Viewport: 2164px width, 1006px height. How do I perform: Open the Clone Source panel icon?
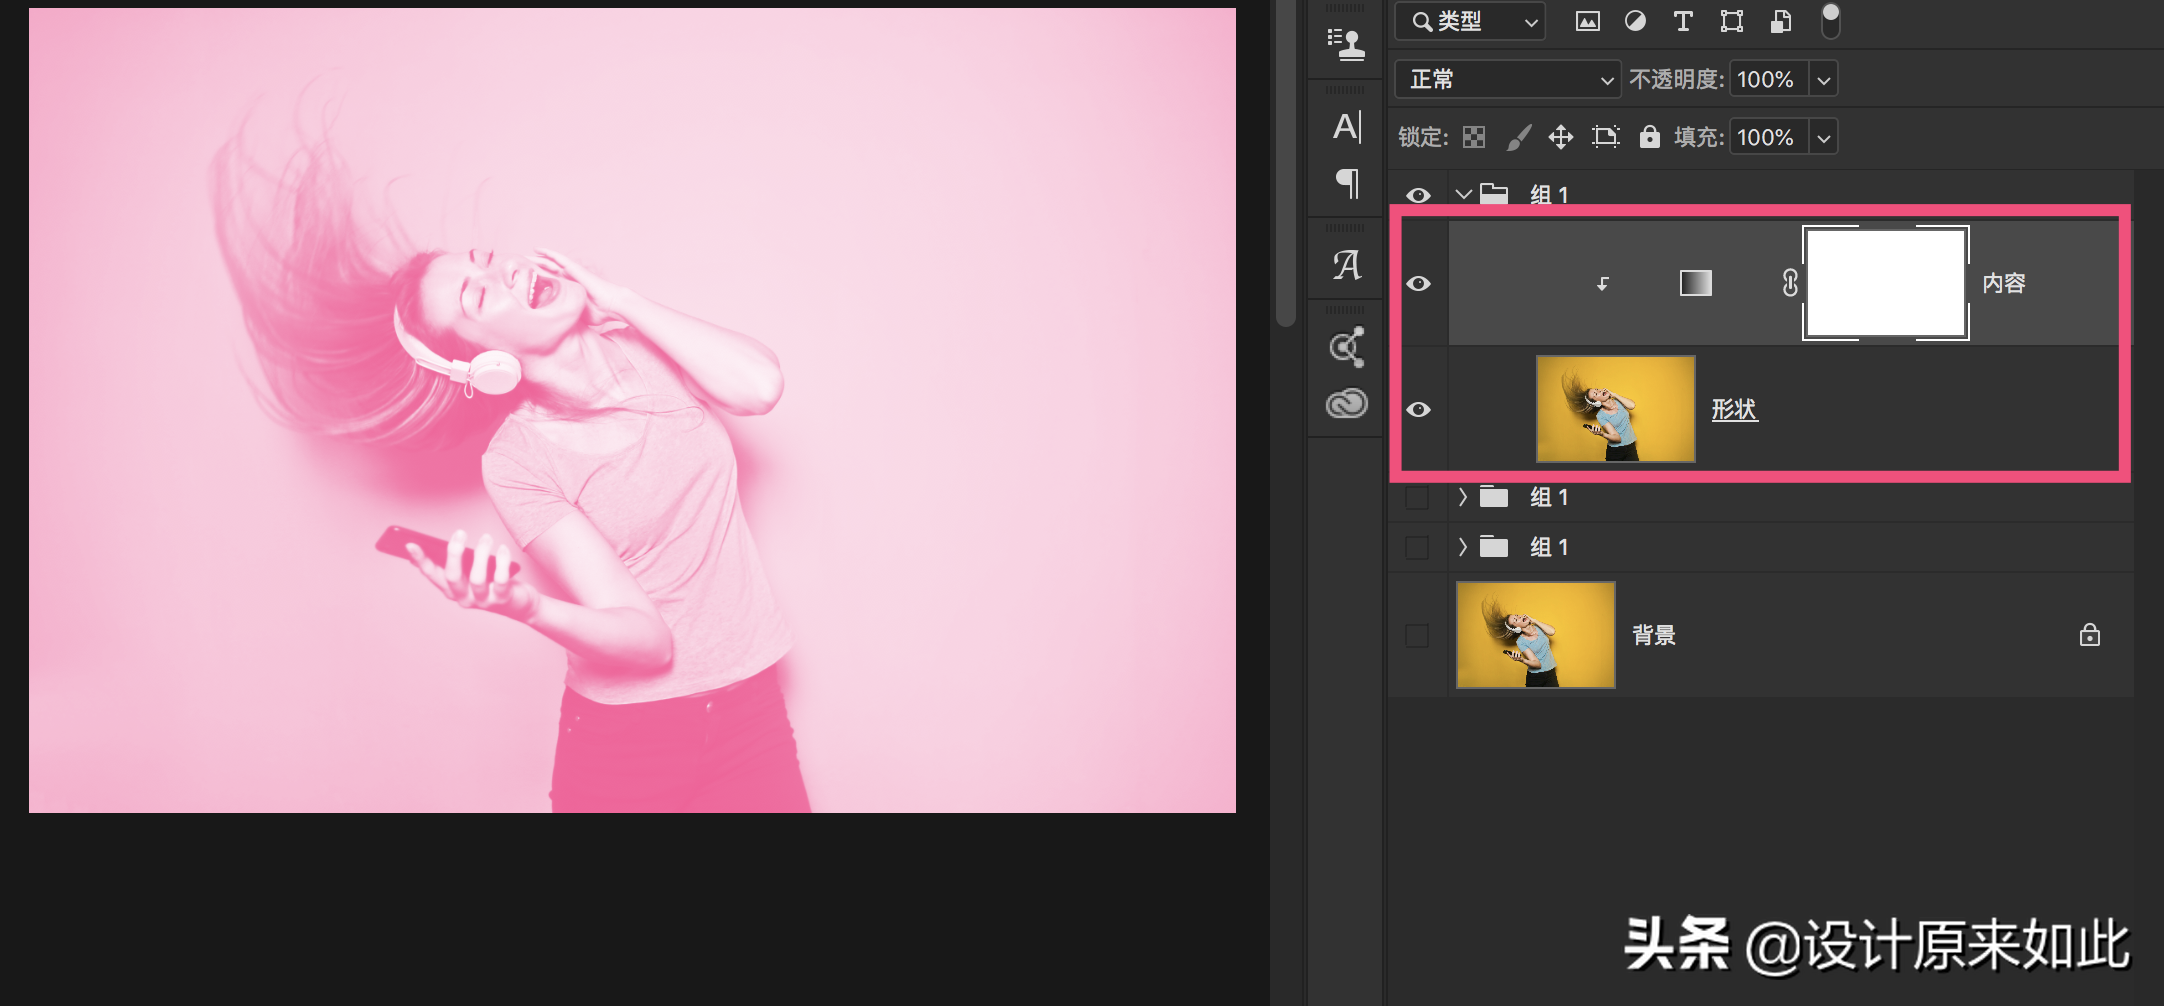[x=1346, y=44]
